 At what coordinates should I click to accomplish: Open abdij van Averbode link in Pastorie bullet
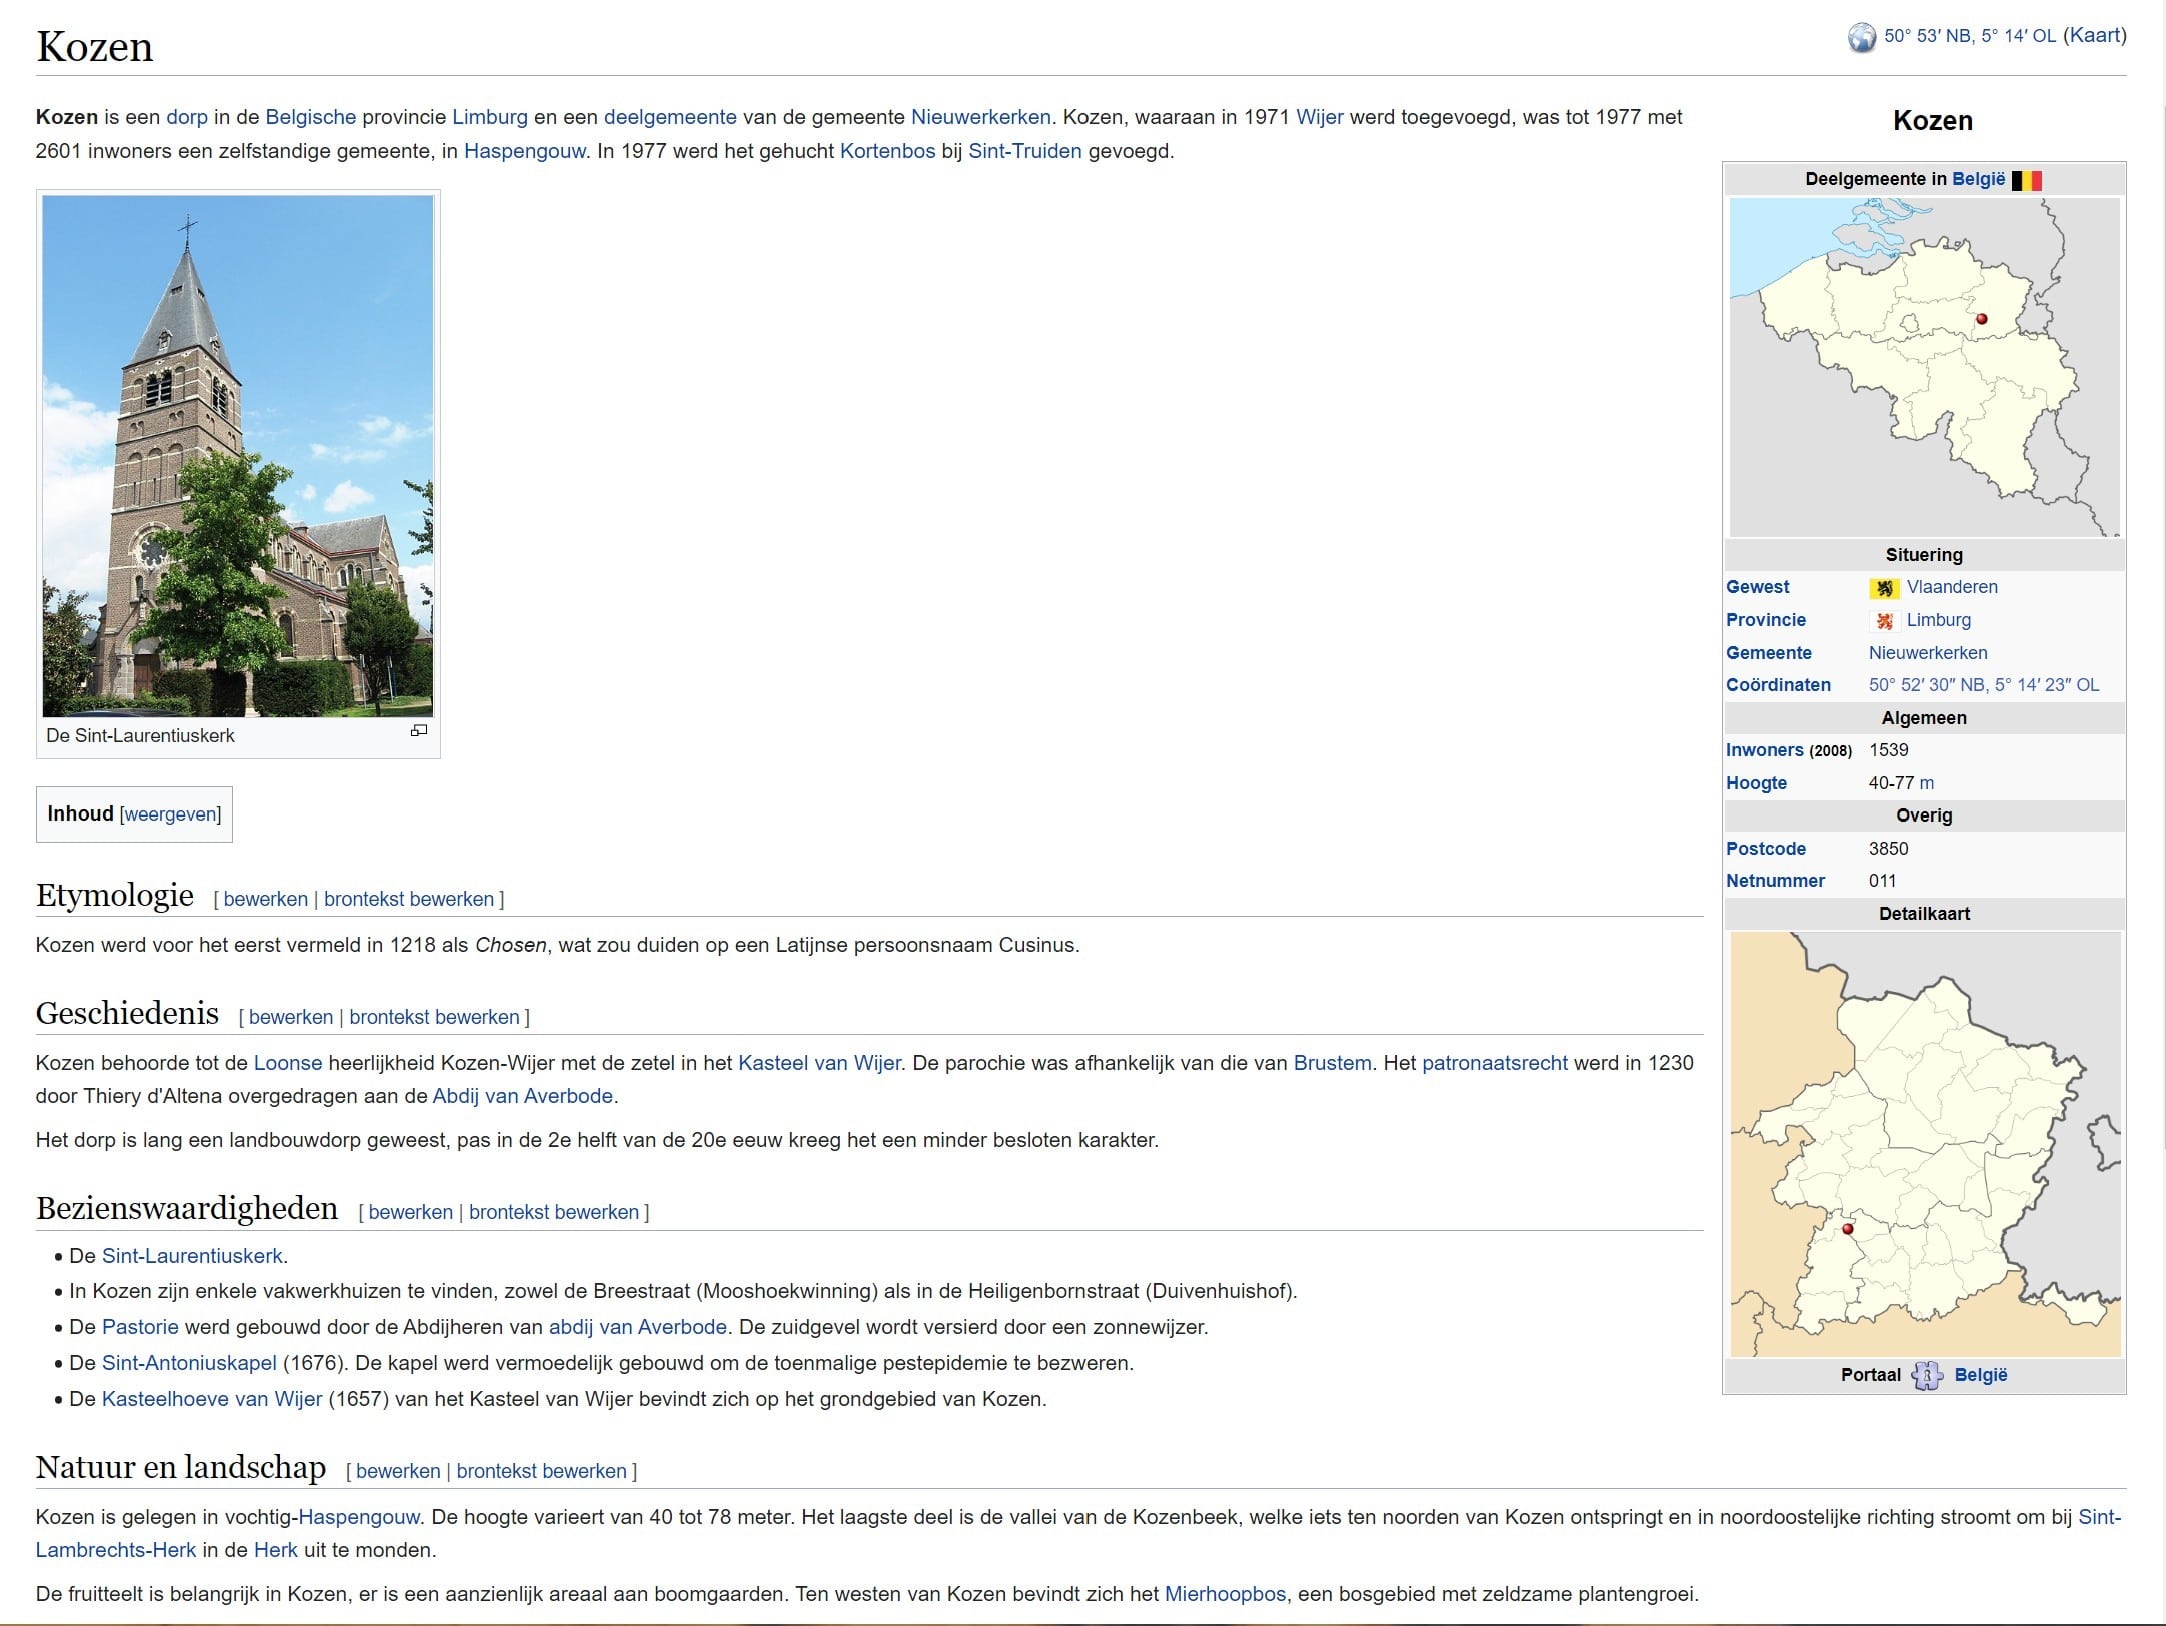(638, 1327)
